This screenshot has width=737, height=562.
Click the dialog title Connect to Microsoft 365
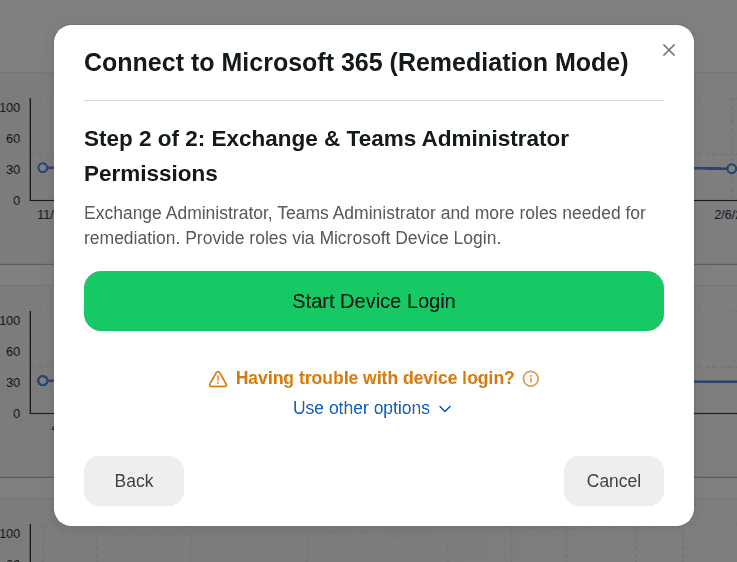pyautogui.click(x=356, y=62)
